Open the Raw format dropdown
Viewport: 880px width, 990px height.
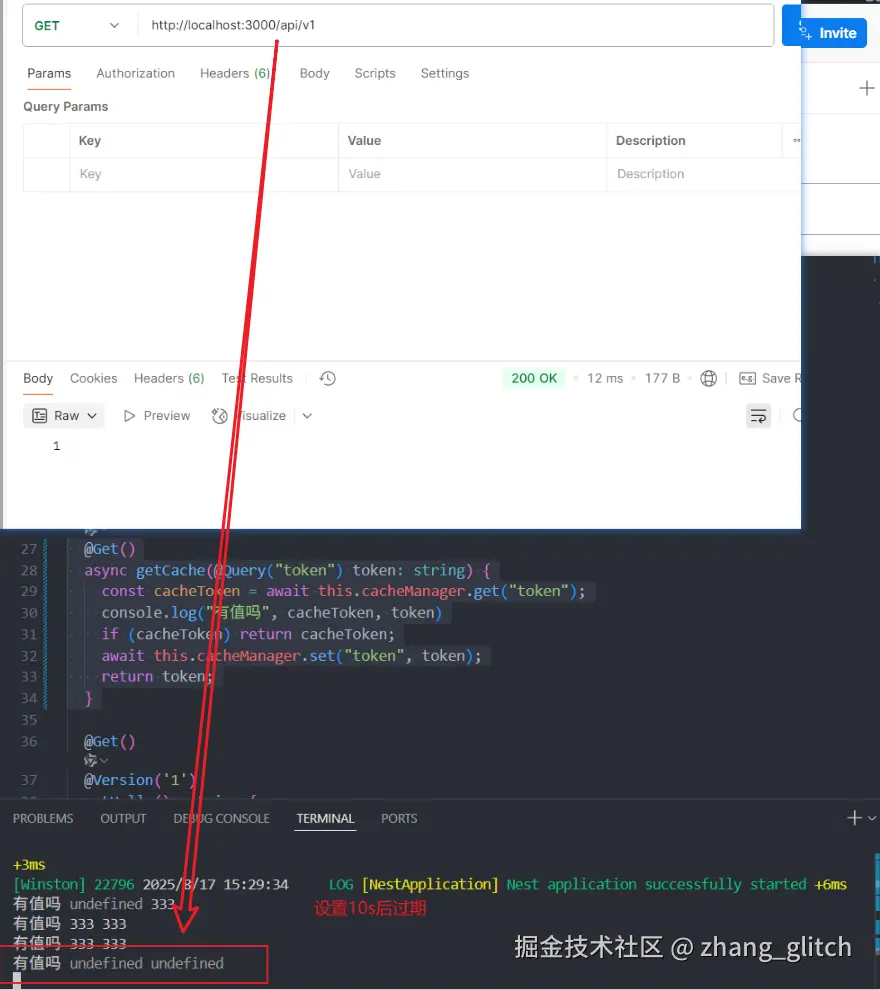[x=64, y=415]
